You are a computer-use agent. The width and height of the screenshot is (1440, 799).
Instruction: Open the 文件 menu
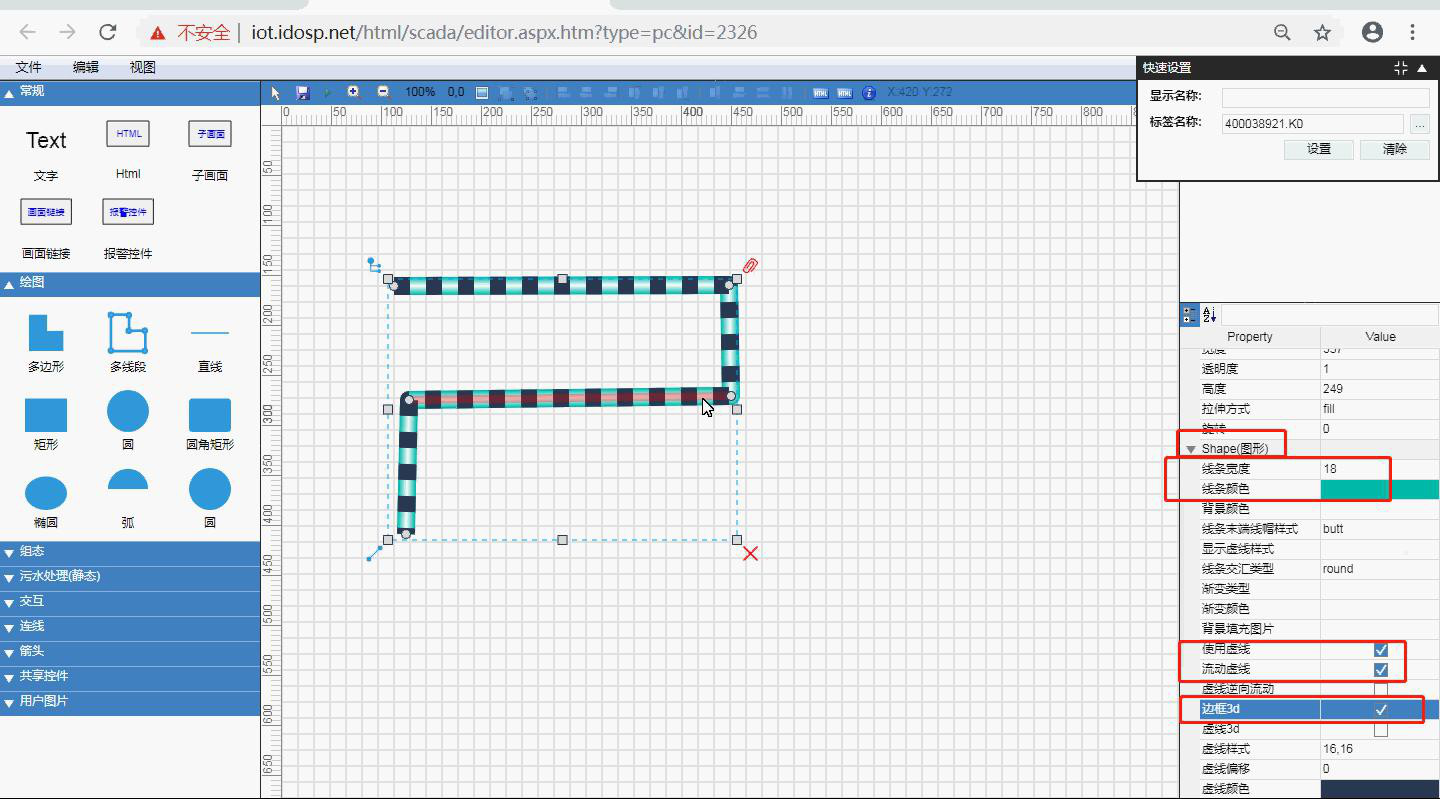(x=29, y=67)
